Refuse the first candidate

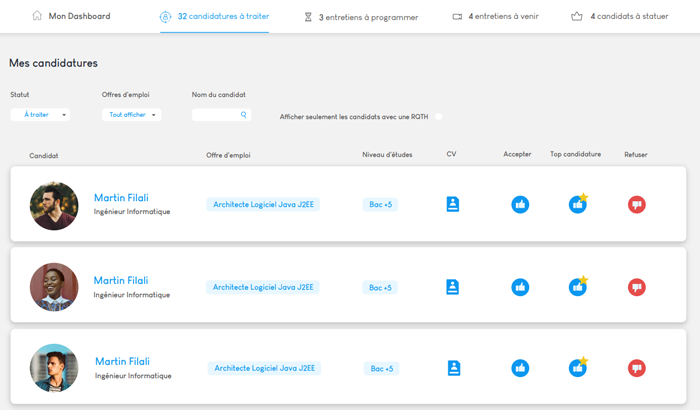point(637,204)
